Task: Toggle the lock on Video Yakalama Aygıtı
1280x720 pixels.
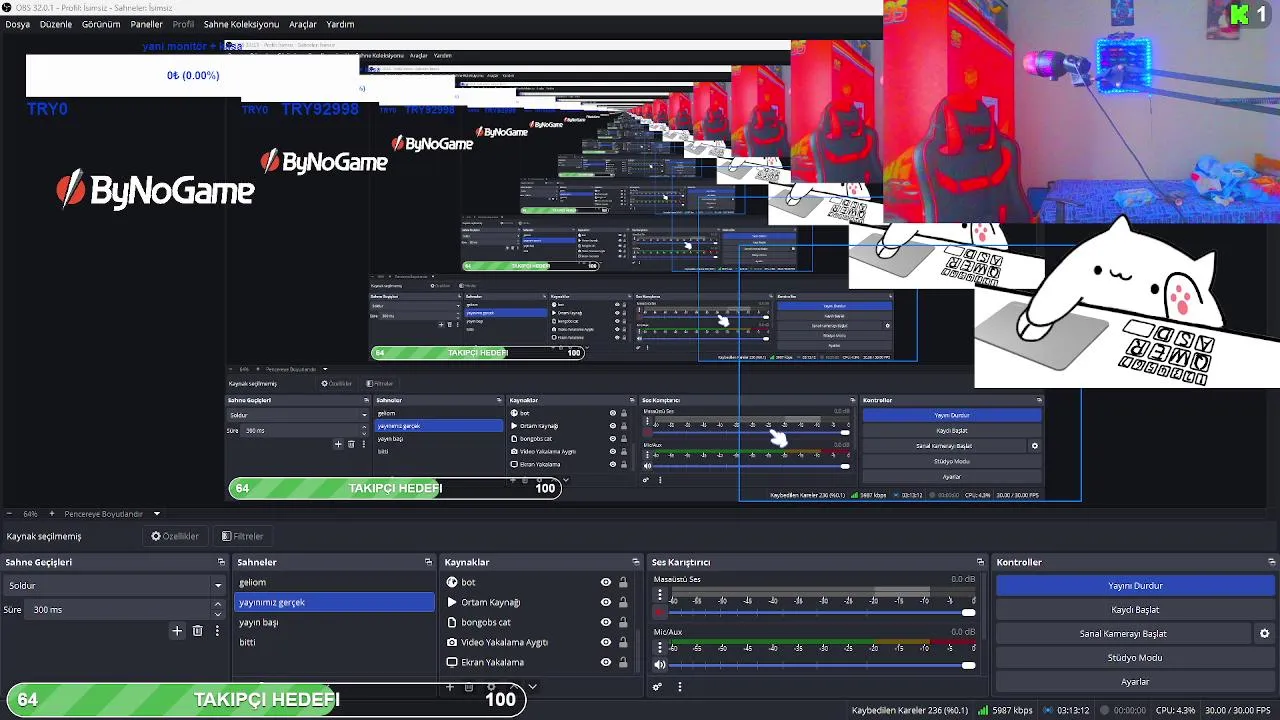Action: point(623,642)
